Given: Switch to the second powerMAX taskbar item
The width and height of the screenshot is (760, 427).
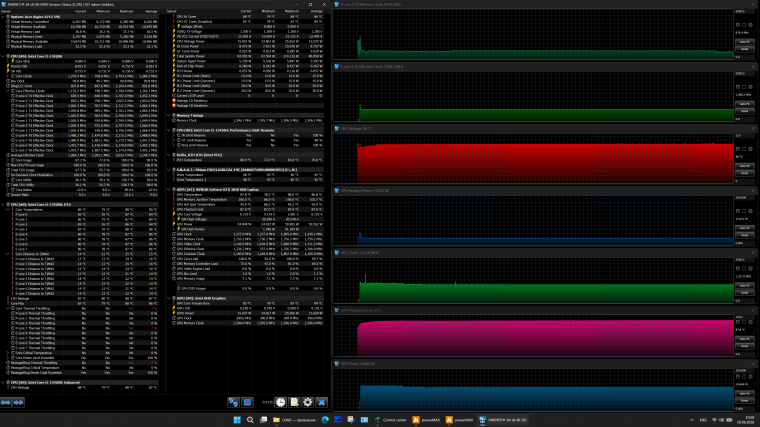Looking at the screenshot, I should coord(459,420).
